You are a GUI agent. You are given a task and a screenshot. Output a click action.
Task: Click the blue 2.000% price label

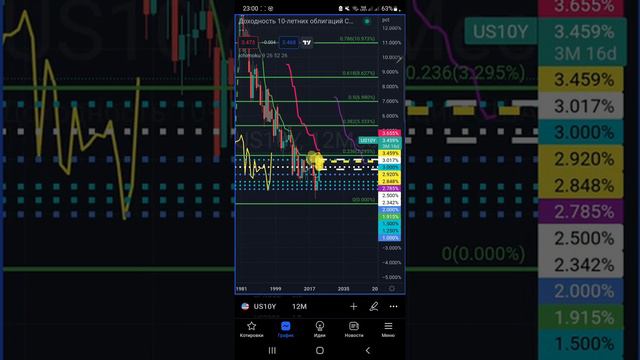390,209
